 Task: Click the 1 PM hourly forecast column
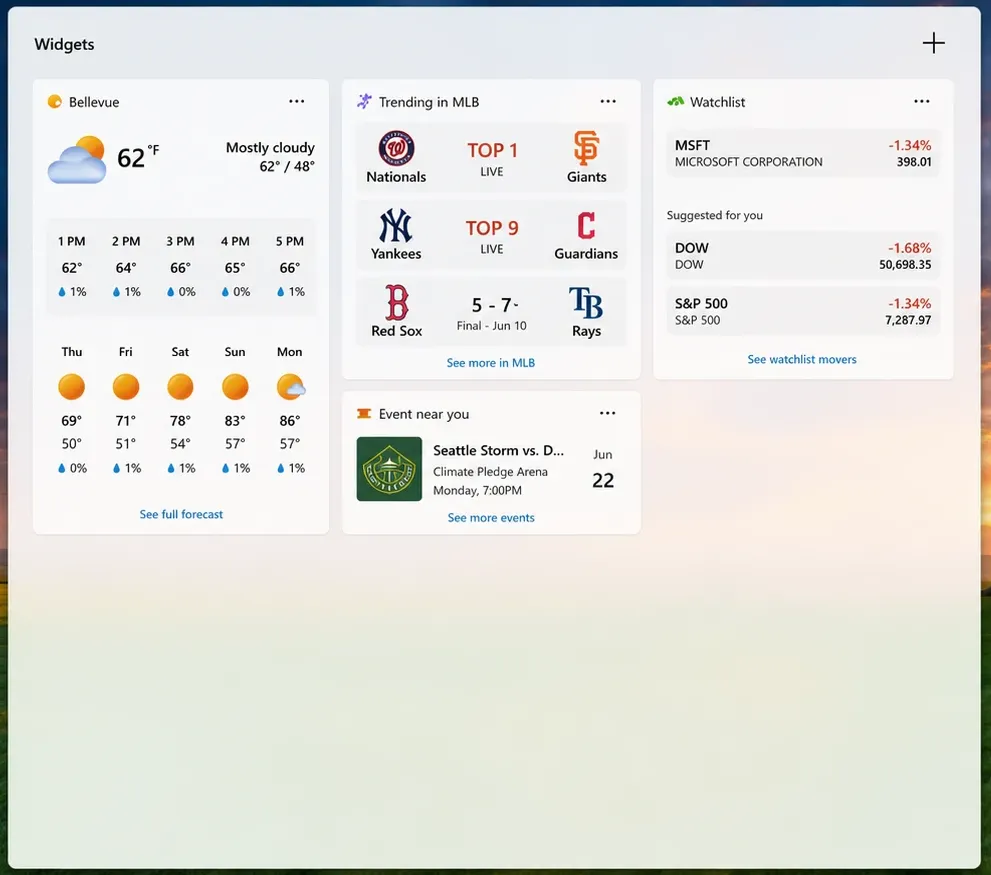[71, 266]
